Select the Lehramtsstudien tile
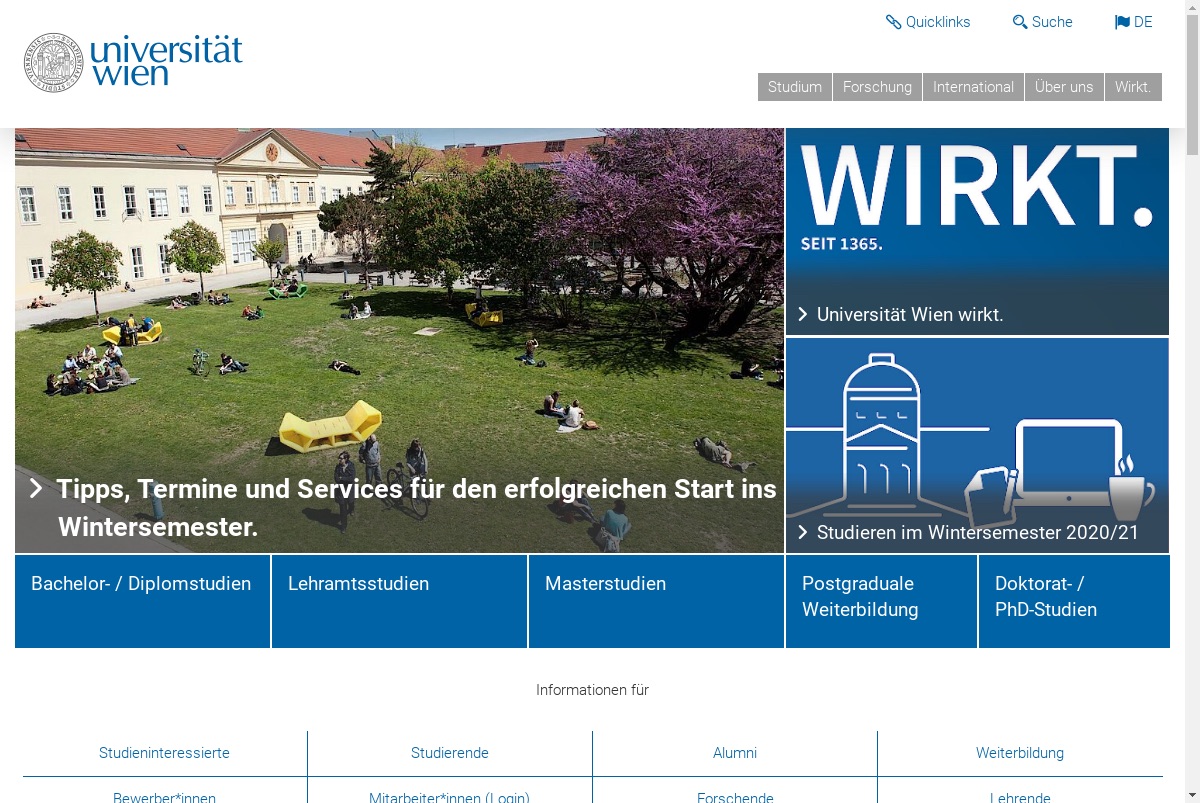Viewport: 1200px width, 803px height. (x=399, y=601)
